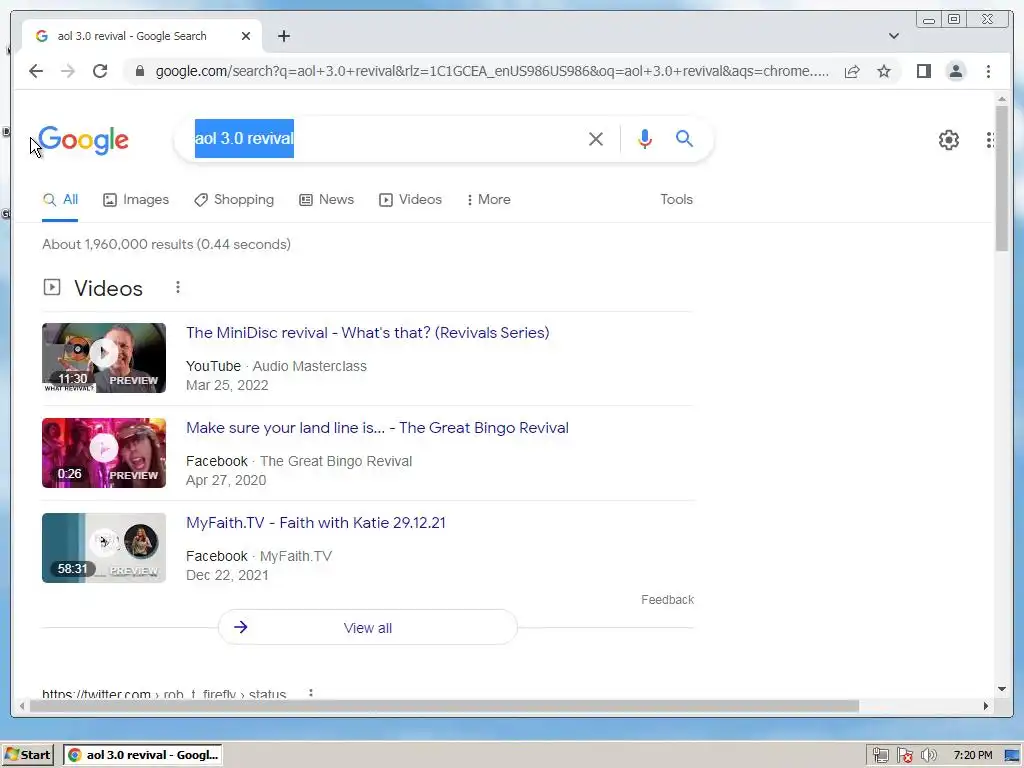1024x768 pixels.
Task: Open the twitter result three-dot menu
Action: (311, 693)
